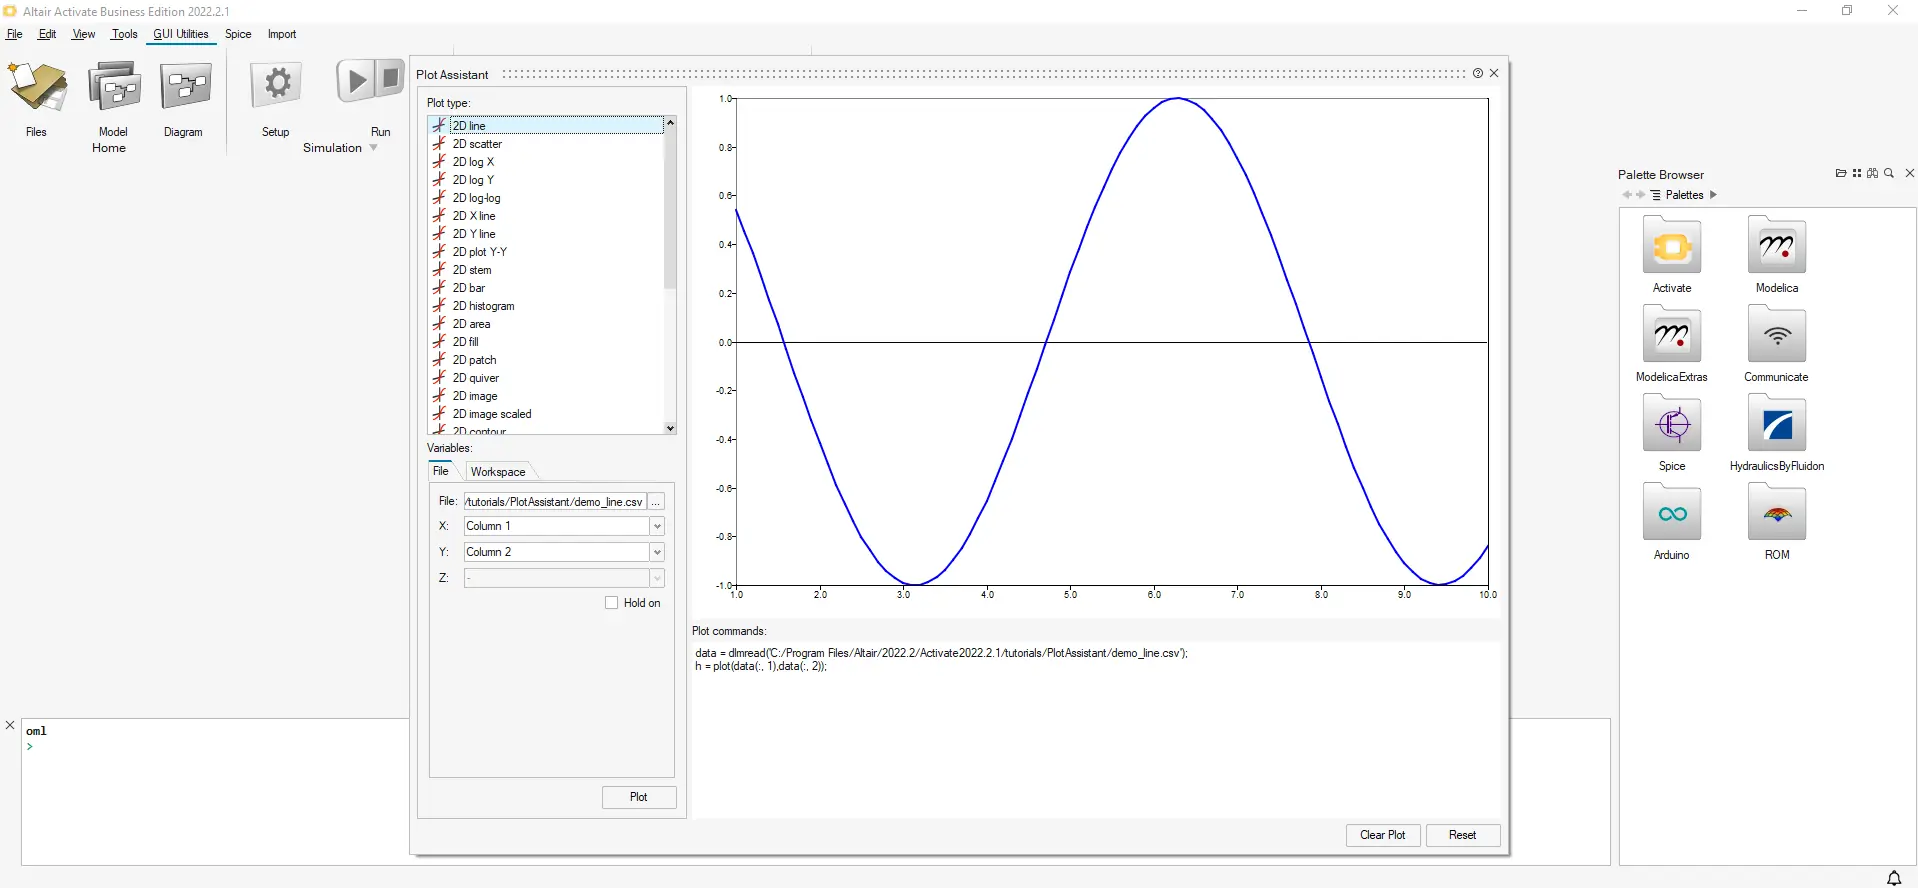The height and width of the screenshot is (888, 1918).
Task: Click the Palette Browser back arrow
Action: click(1627, 195)
